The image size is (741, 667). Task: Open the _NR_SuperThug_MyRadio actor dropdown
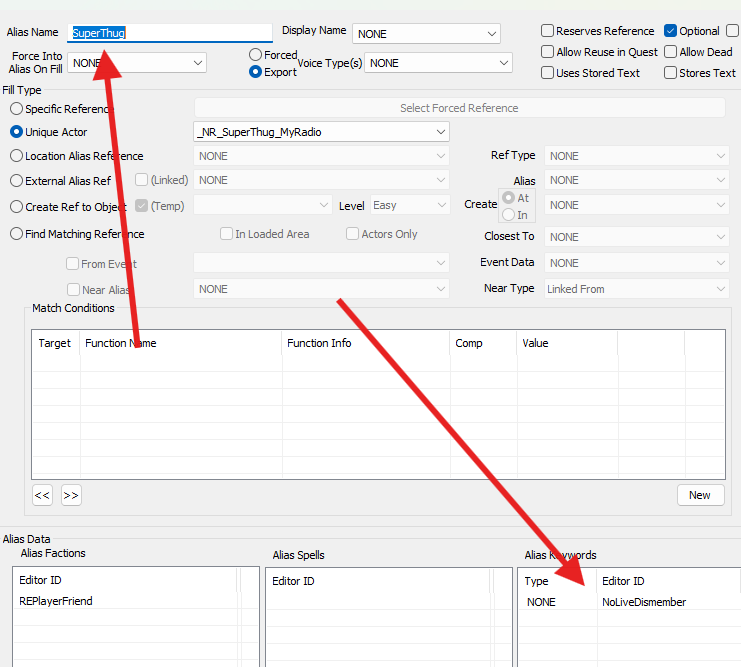pyautogui.click(x=321, y=132)
